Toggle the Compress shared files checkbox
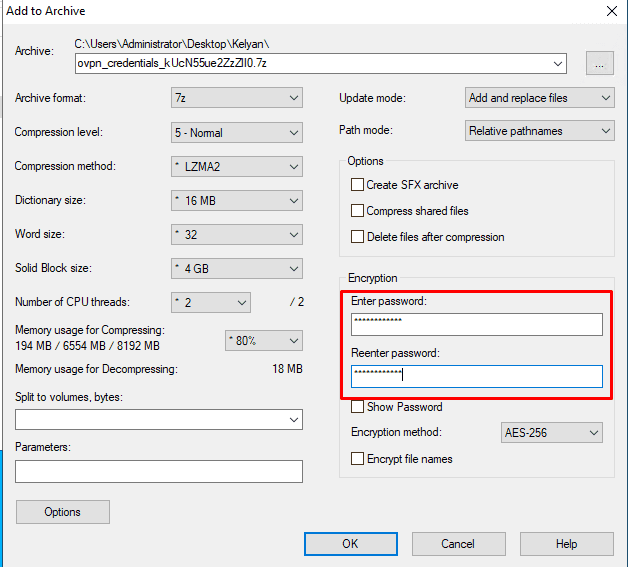628x567 pixels. pos(357,211)
